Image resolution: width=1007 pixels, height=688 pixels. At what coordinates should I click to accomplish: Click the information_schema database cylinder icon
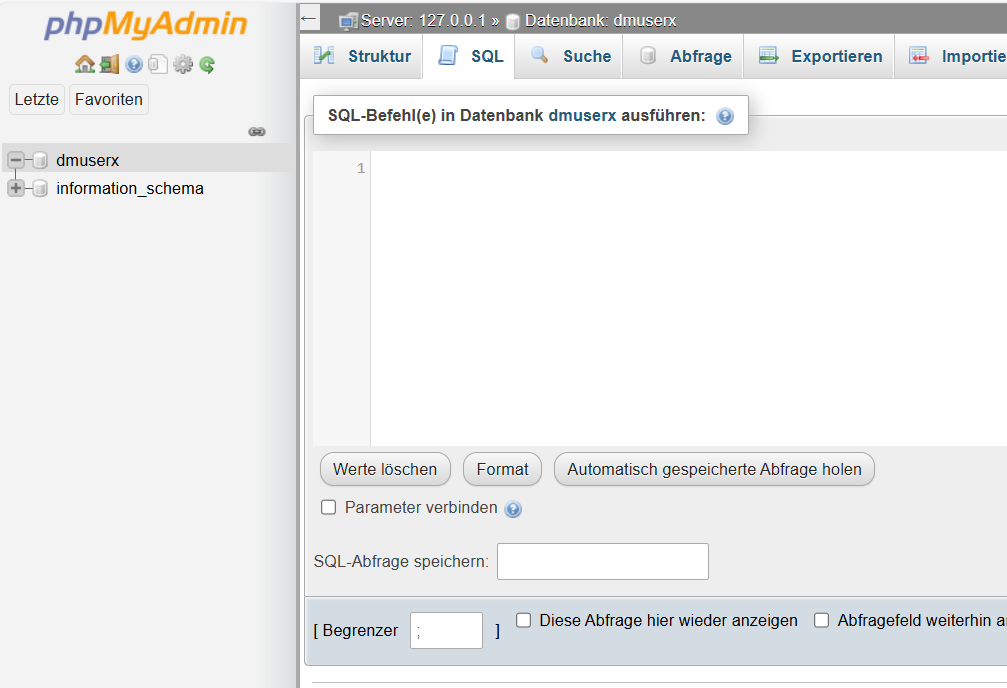40,188
